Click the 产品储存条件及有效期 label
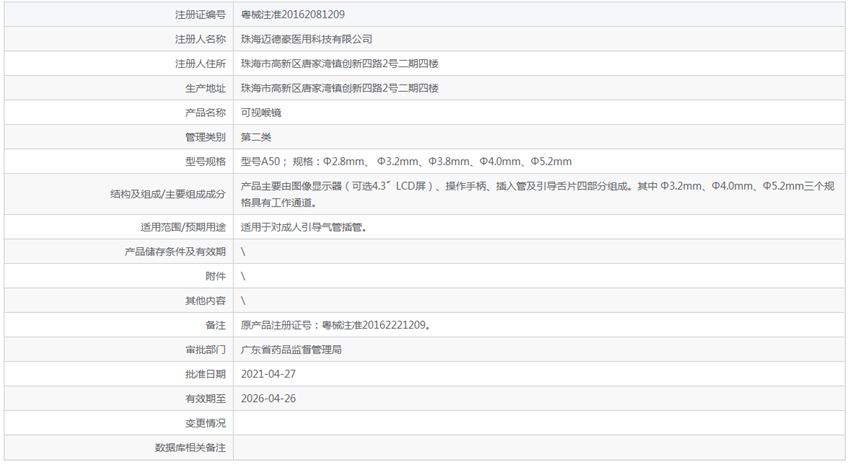The height and width of the screenshot is (464, 850). pos(175,252)
